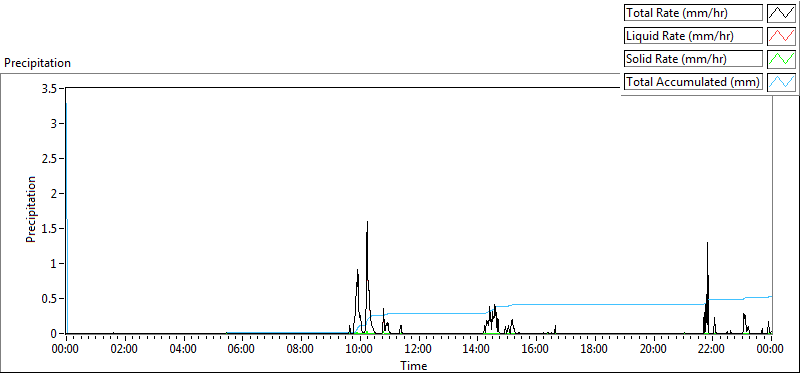Screen dimensions: 800x373
Task: Click the Solid Rate green line swatch icon
Action: tap(782, 58)
